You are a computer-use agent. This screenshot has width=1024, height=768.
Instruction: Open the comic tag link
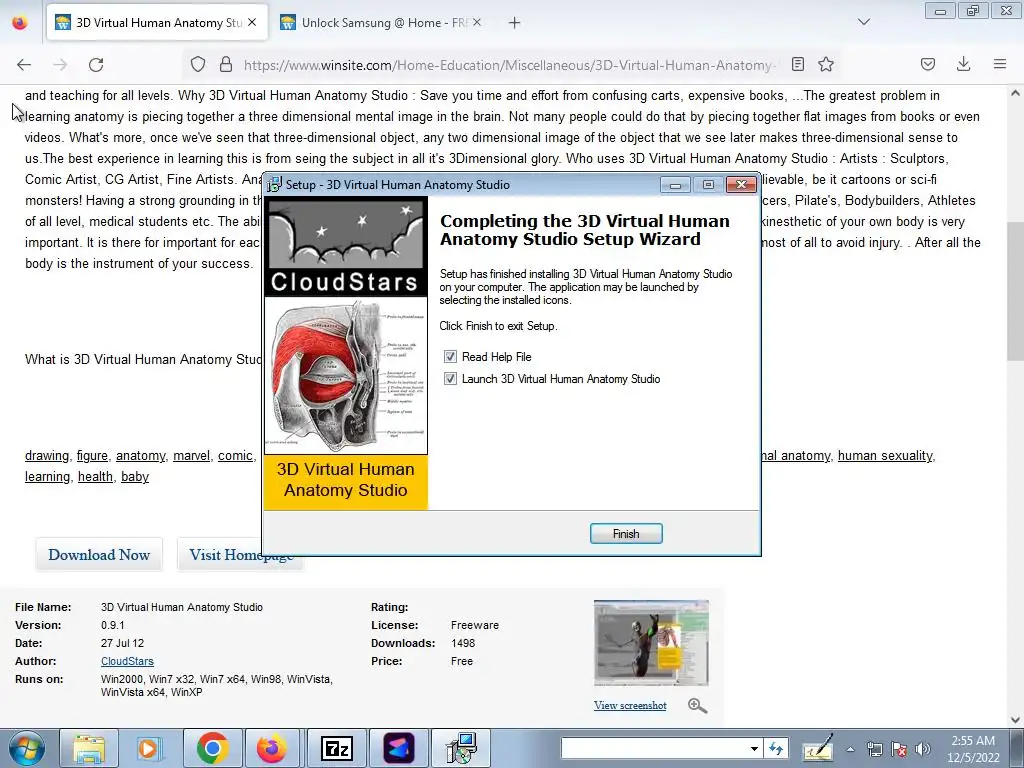coord(235,456)
